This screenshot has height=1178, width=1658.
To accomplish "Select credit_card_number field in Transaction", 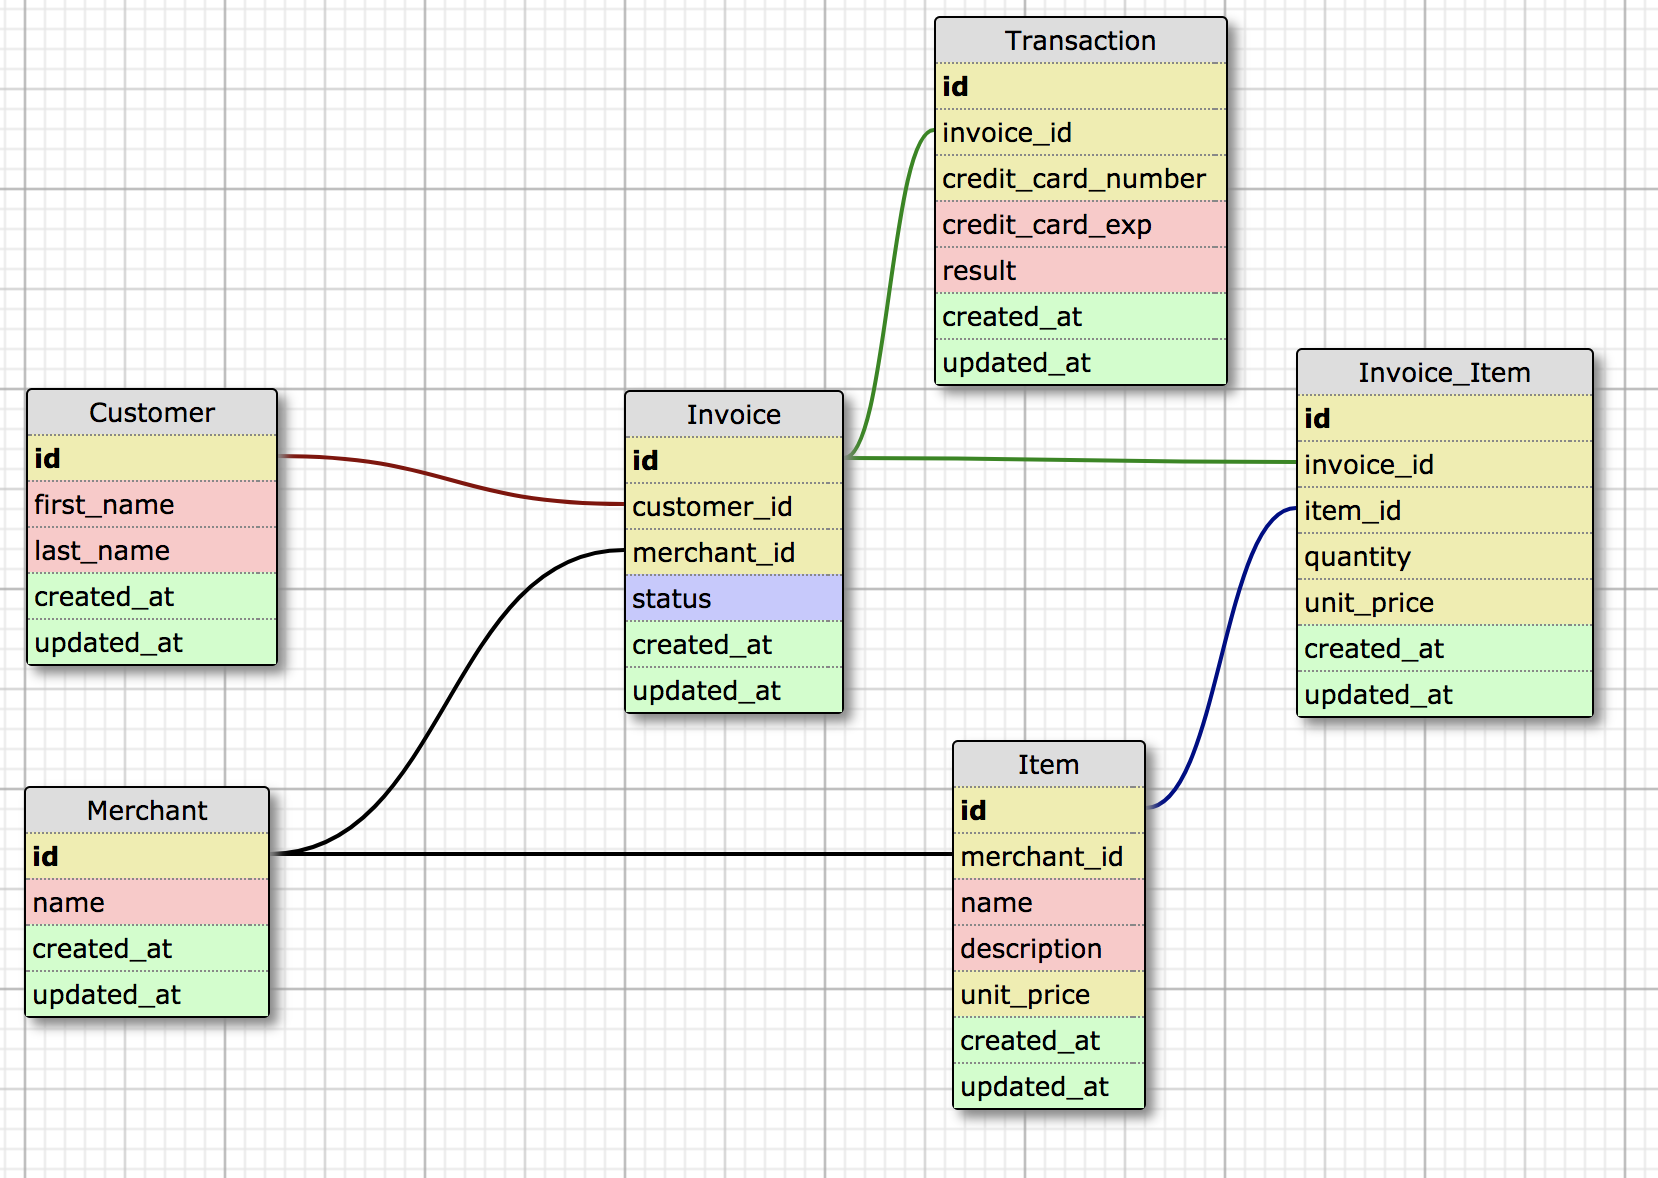I will 1080,179.
